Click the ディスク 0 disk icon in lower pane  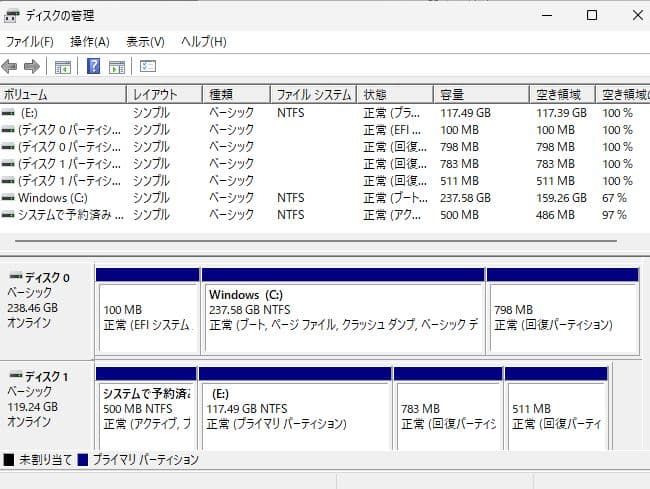[16, 276]
